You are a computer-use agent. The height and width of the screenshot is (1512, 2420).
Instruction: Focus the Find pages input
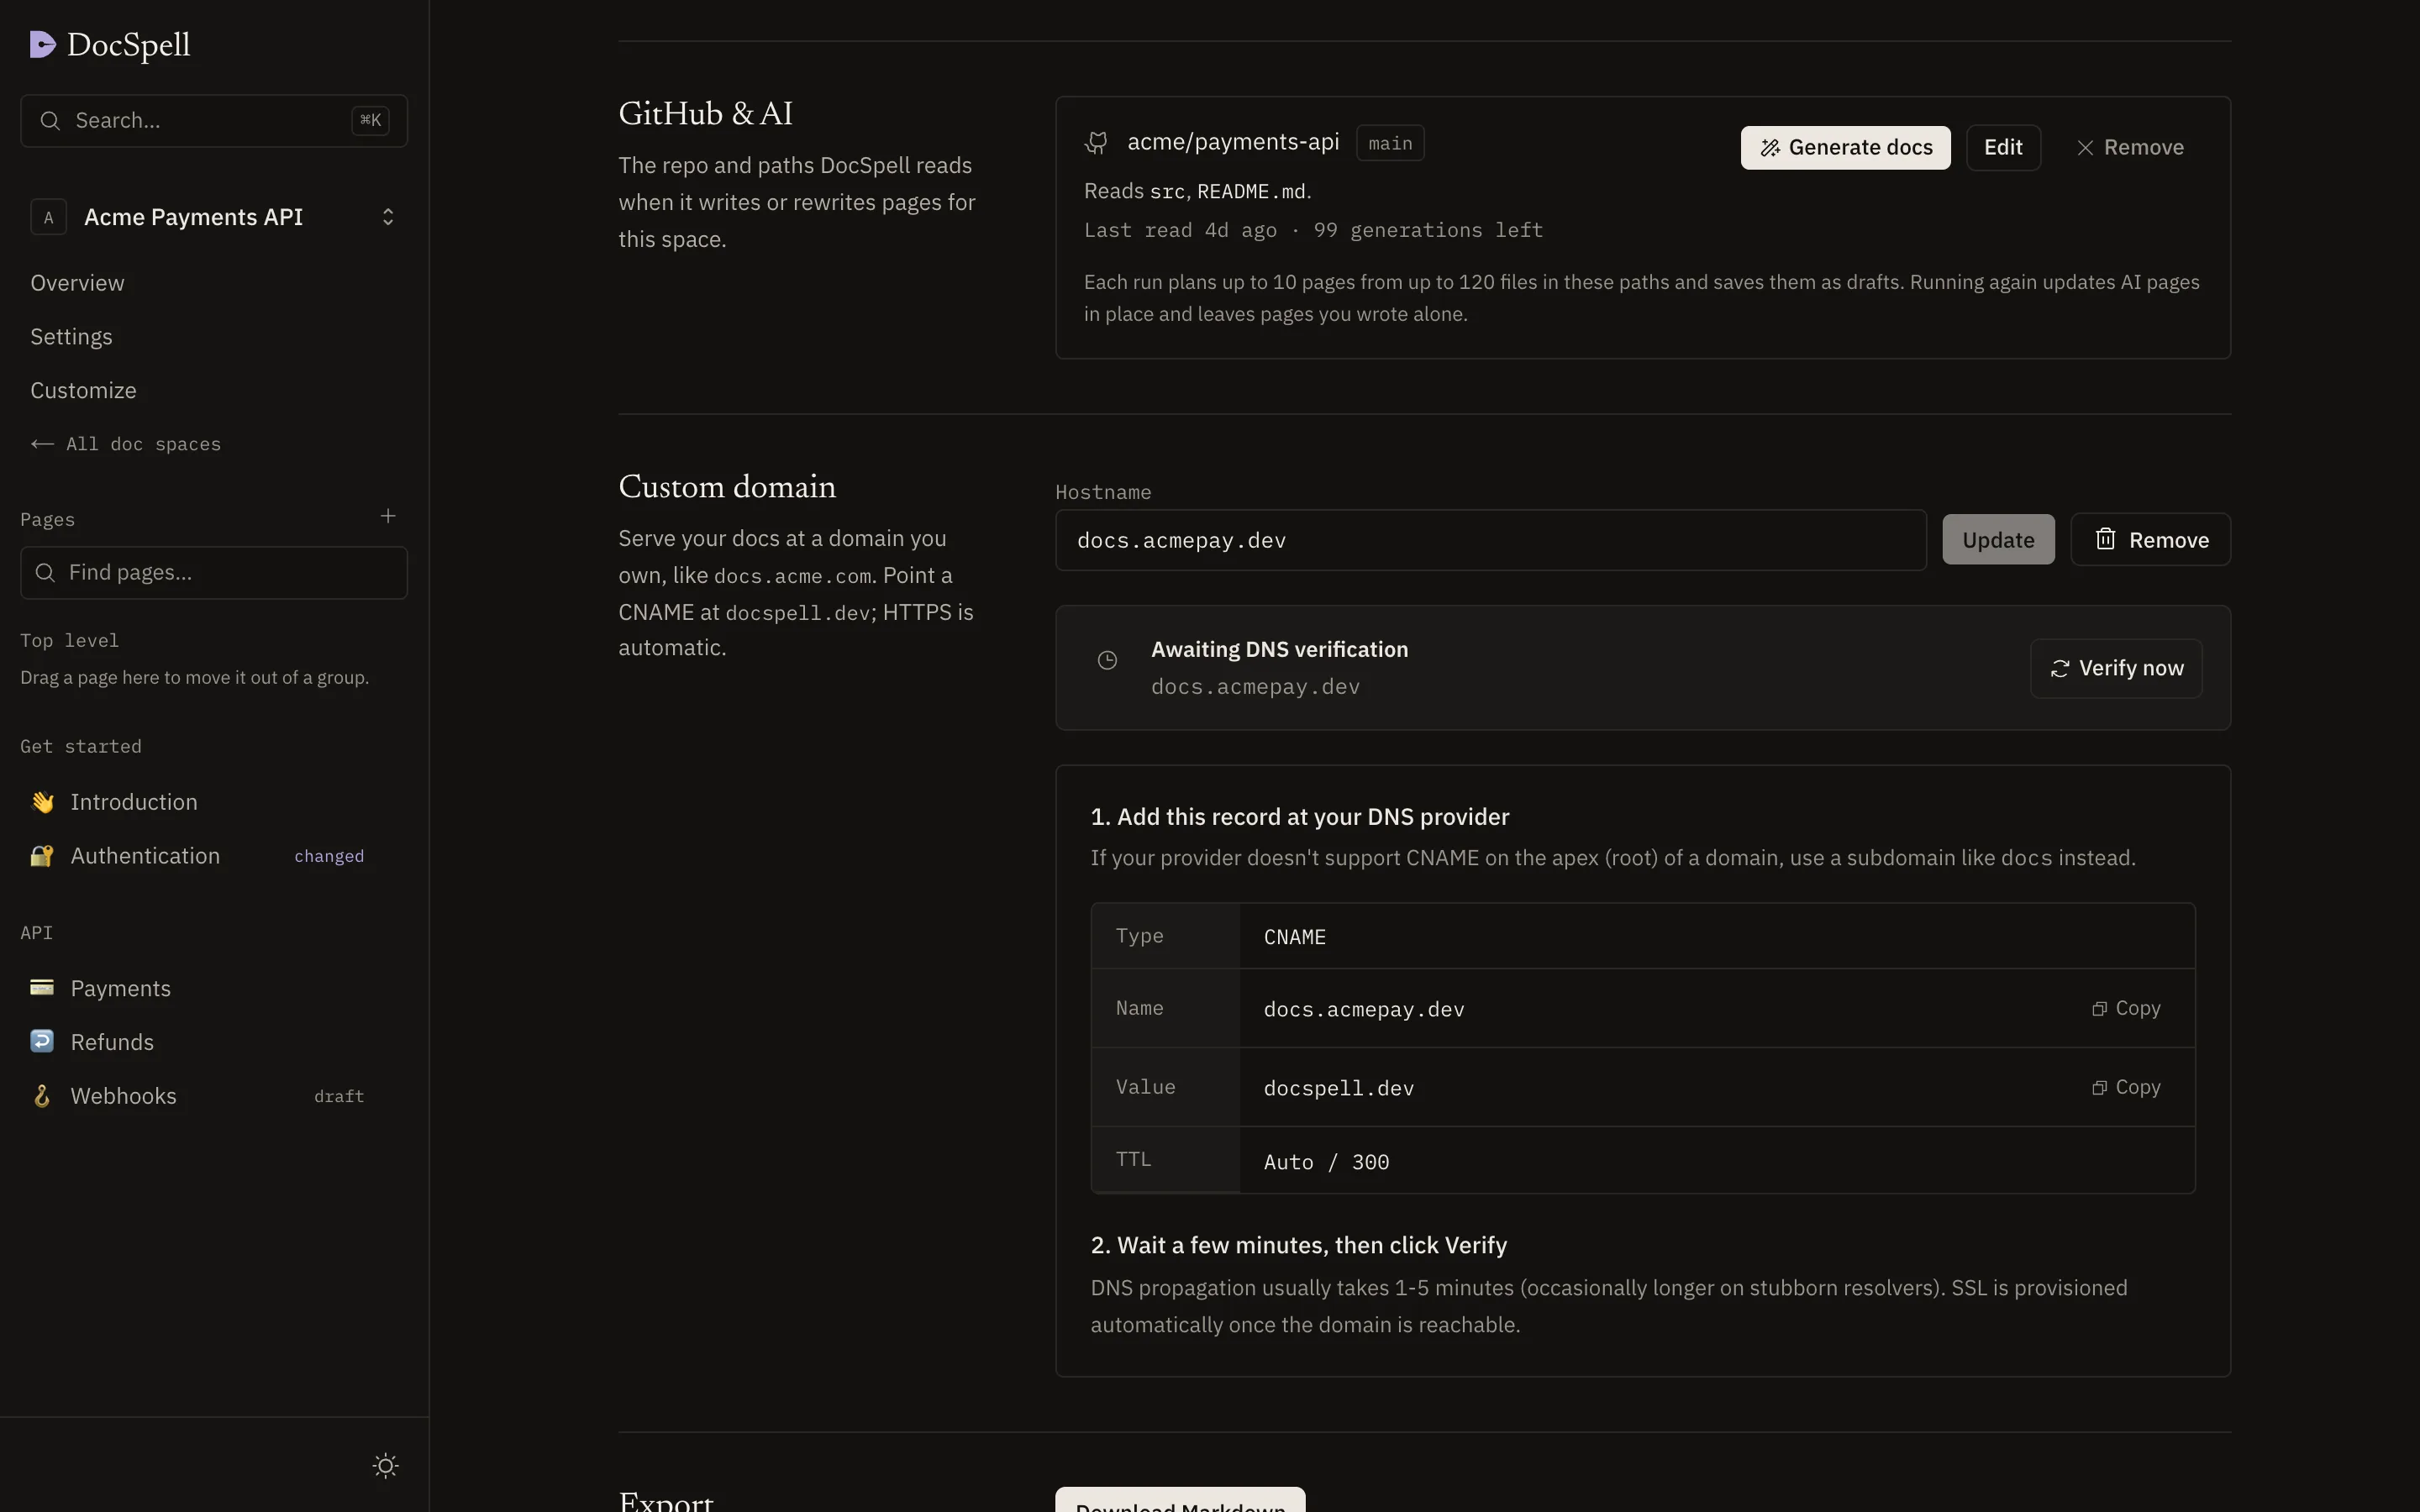(214, 573)
